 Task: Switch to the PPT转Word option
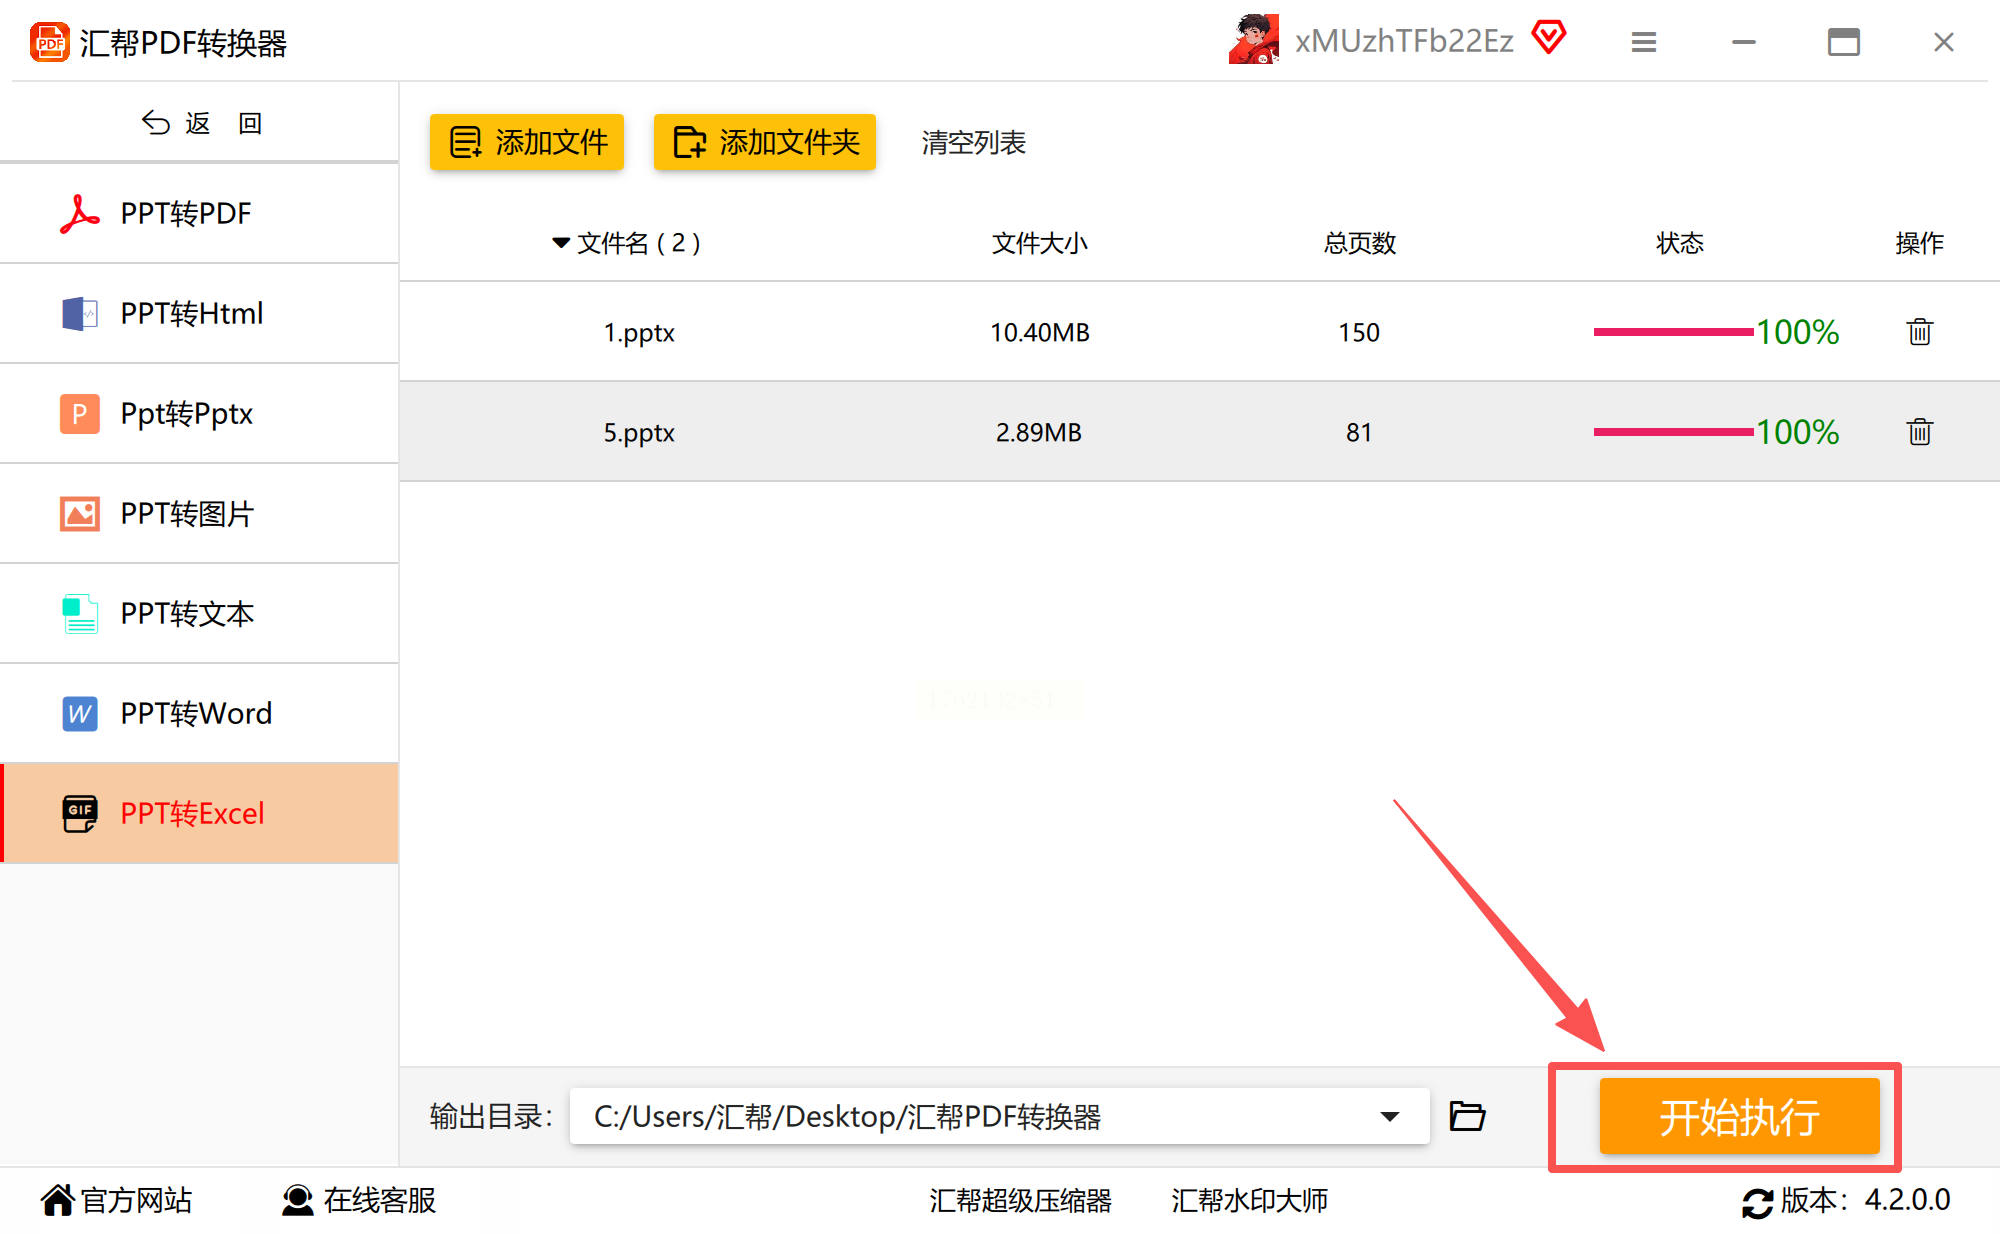(x=196, y=713)
